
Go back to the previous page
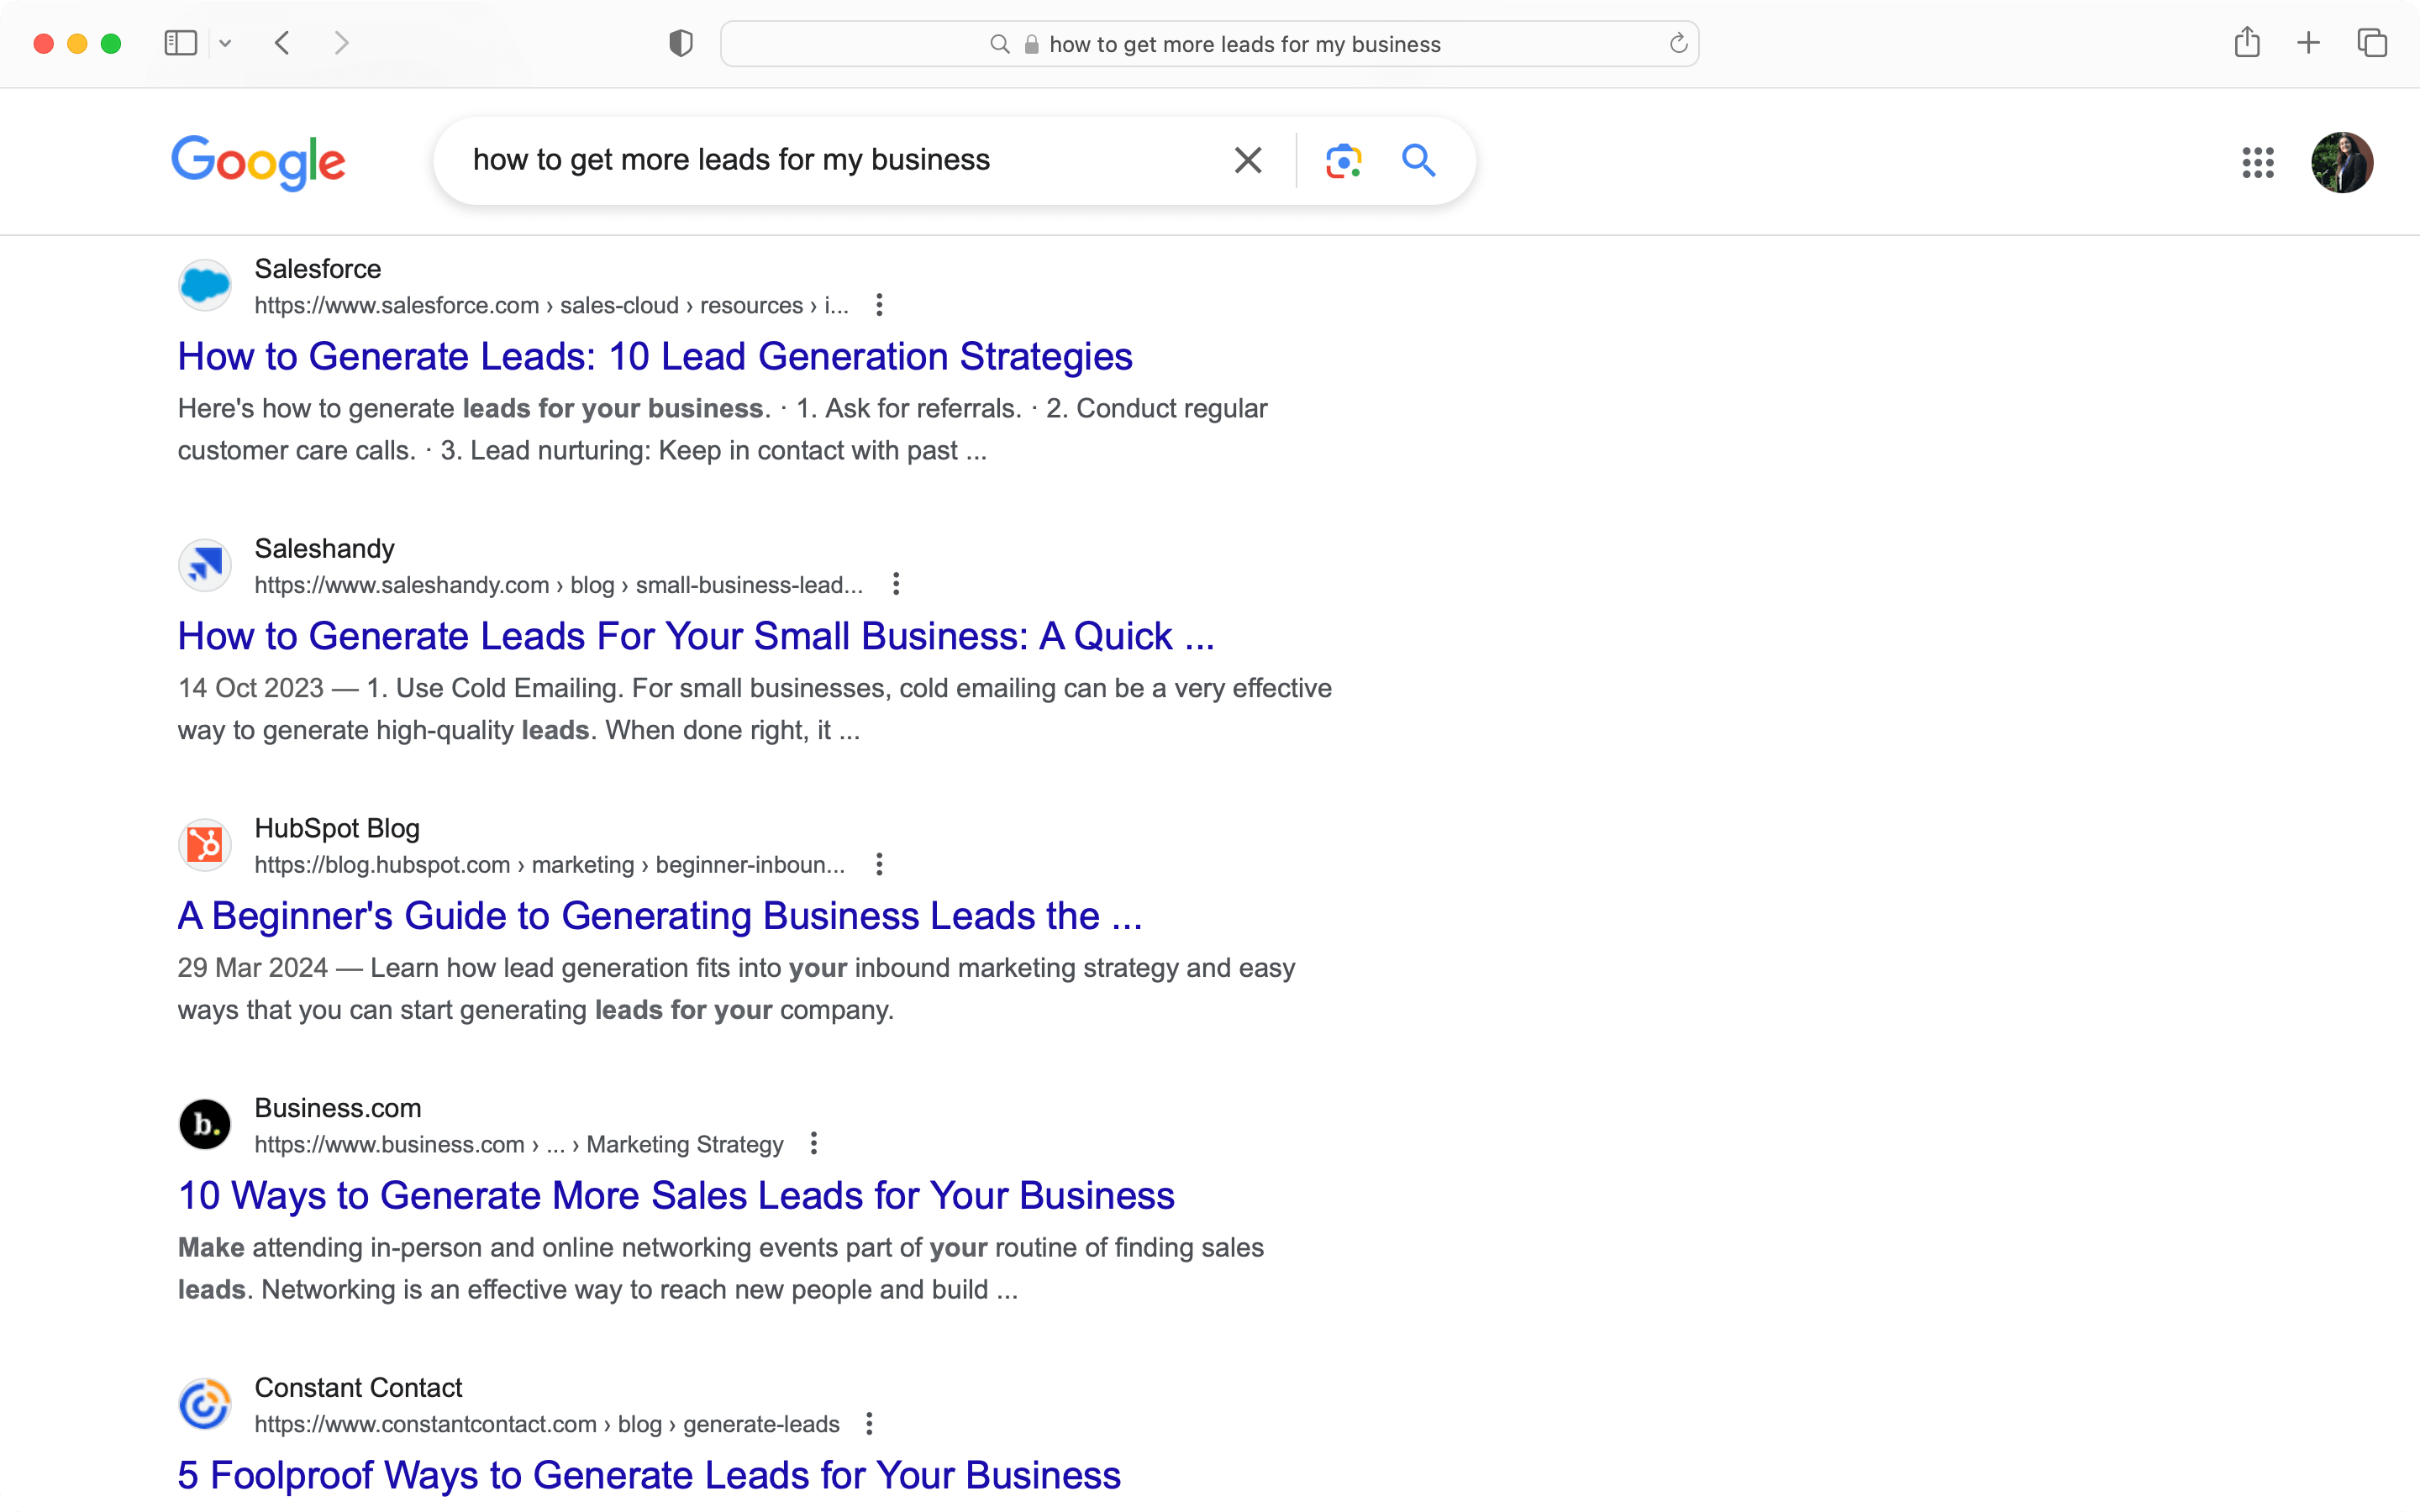click(282, 43)
